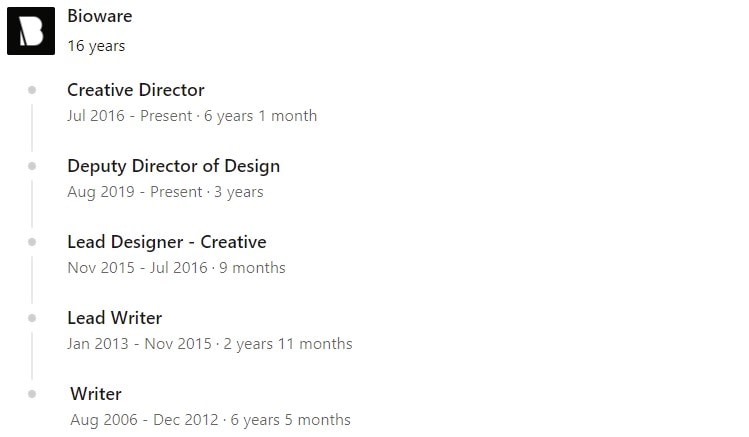This screenshot has width=749, height=437.
Task: Select the Lead Writer position title
Action: (115, 318)
